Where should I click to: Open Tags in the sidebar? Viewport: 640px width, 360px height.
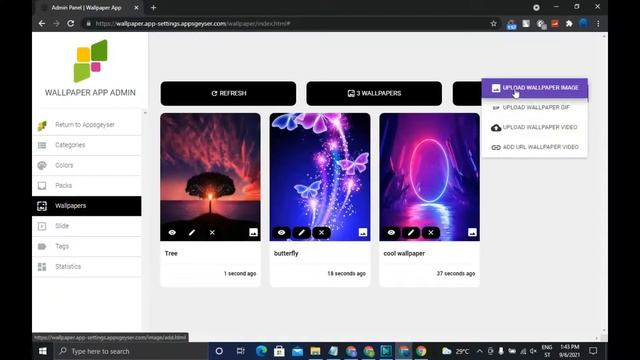[x=87, y=247]
